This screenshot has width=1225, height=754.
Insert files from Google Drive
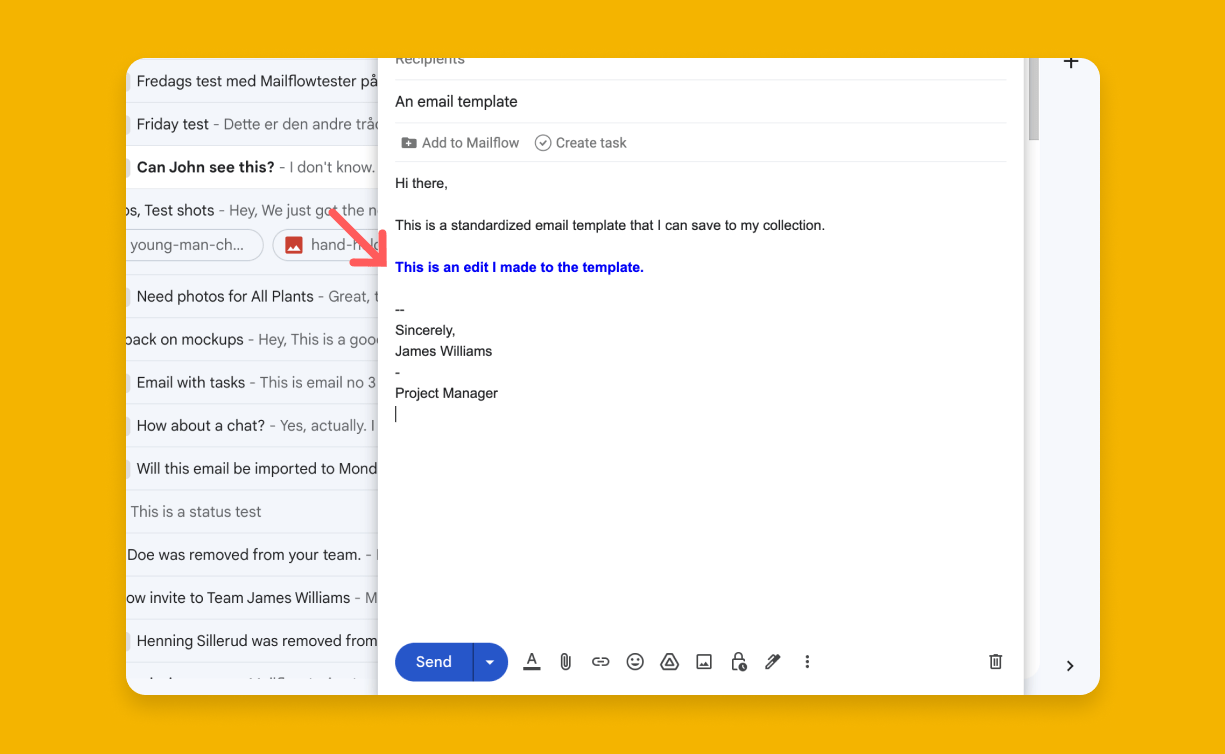(x=669, y=661)
